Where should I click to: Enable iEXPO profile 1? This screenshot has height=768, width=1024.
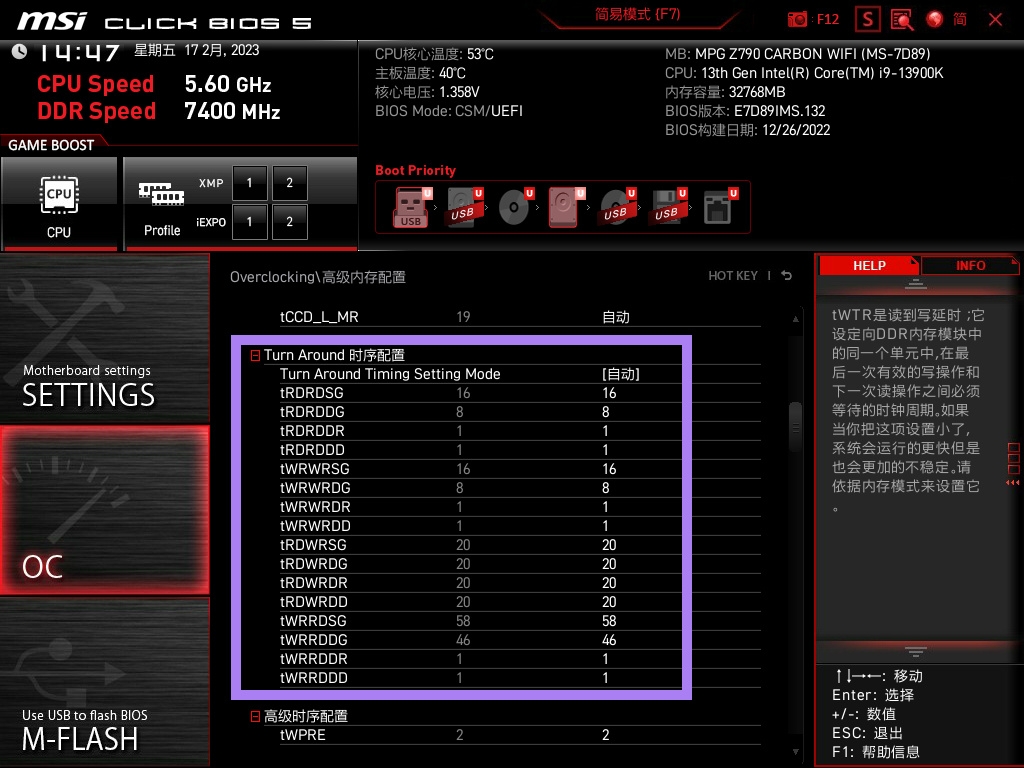coord(249,222)
